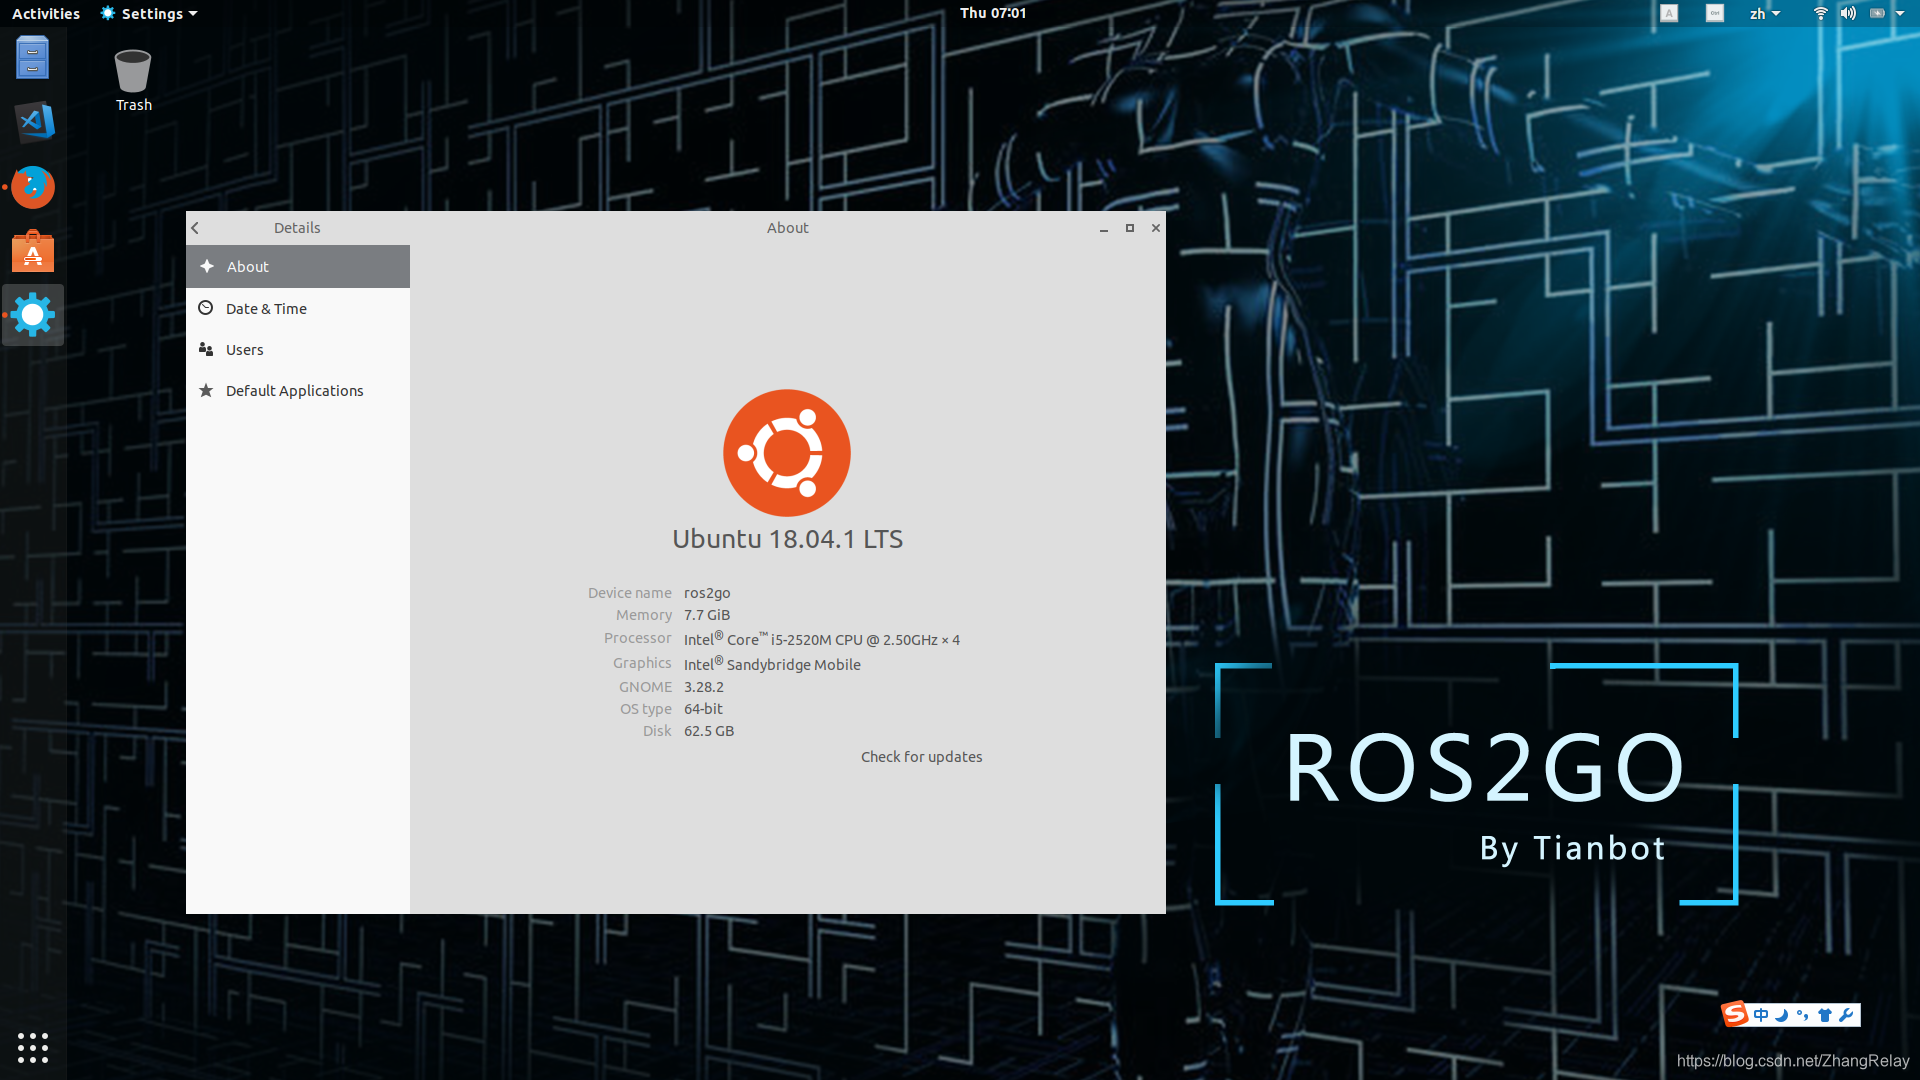Click the Check for updates button
The width and height of the screenshot is (1920, 1080).
[921, 757]
